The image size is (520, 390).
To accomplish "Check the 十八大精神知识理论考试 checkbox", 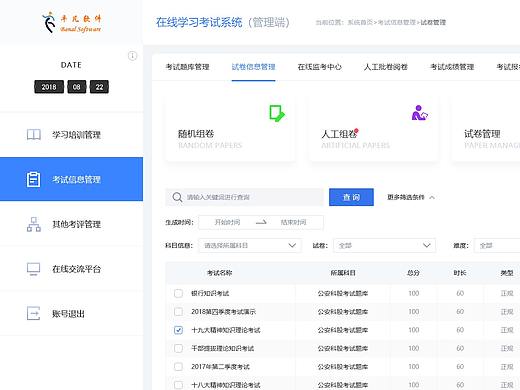I will point(178,385).
